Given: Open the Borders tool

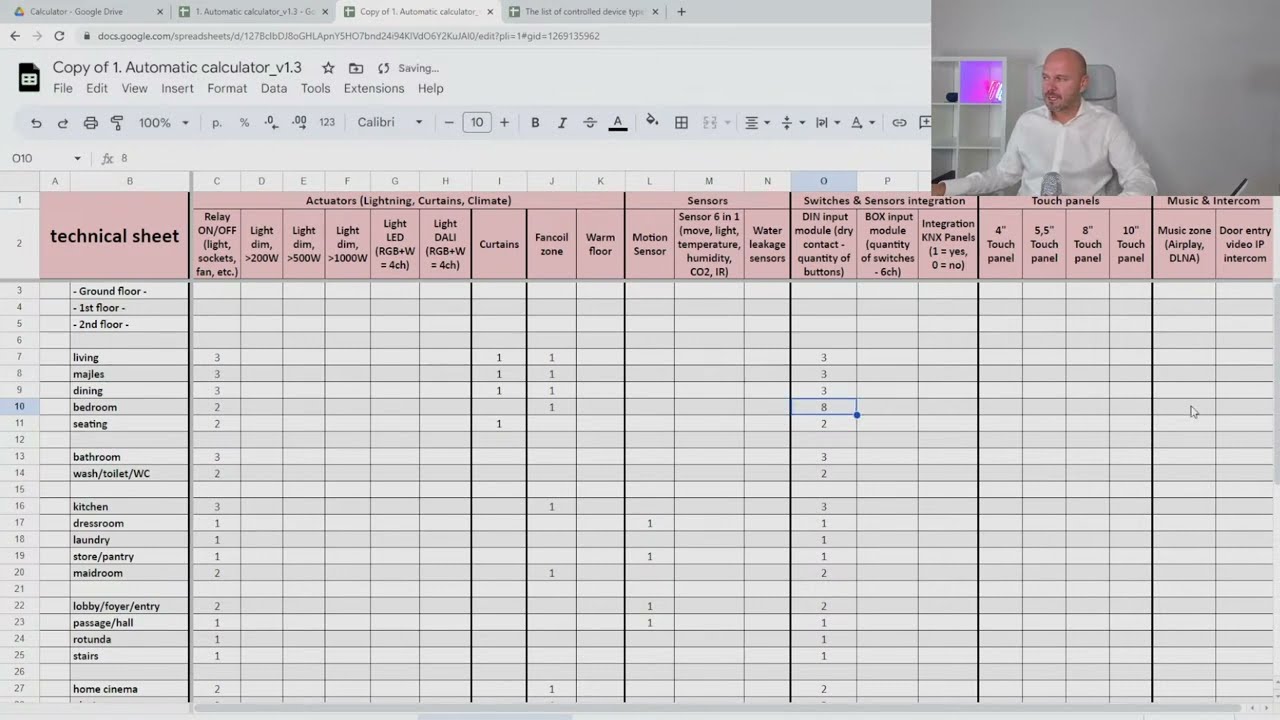Looking at the screenshot, I should click(681, 122).
